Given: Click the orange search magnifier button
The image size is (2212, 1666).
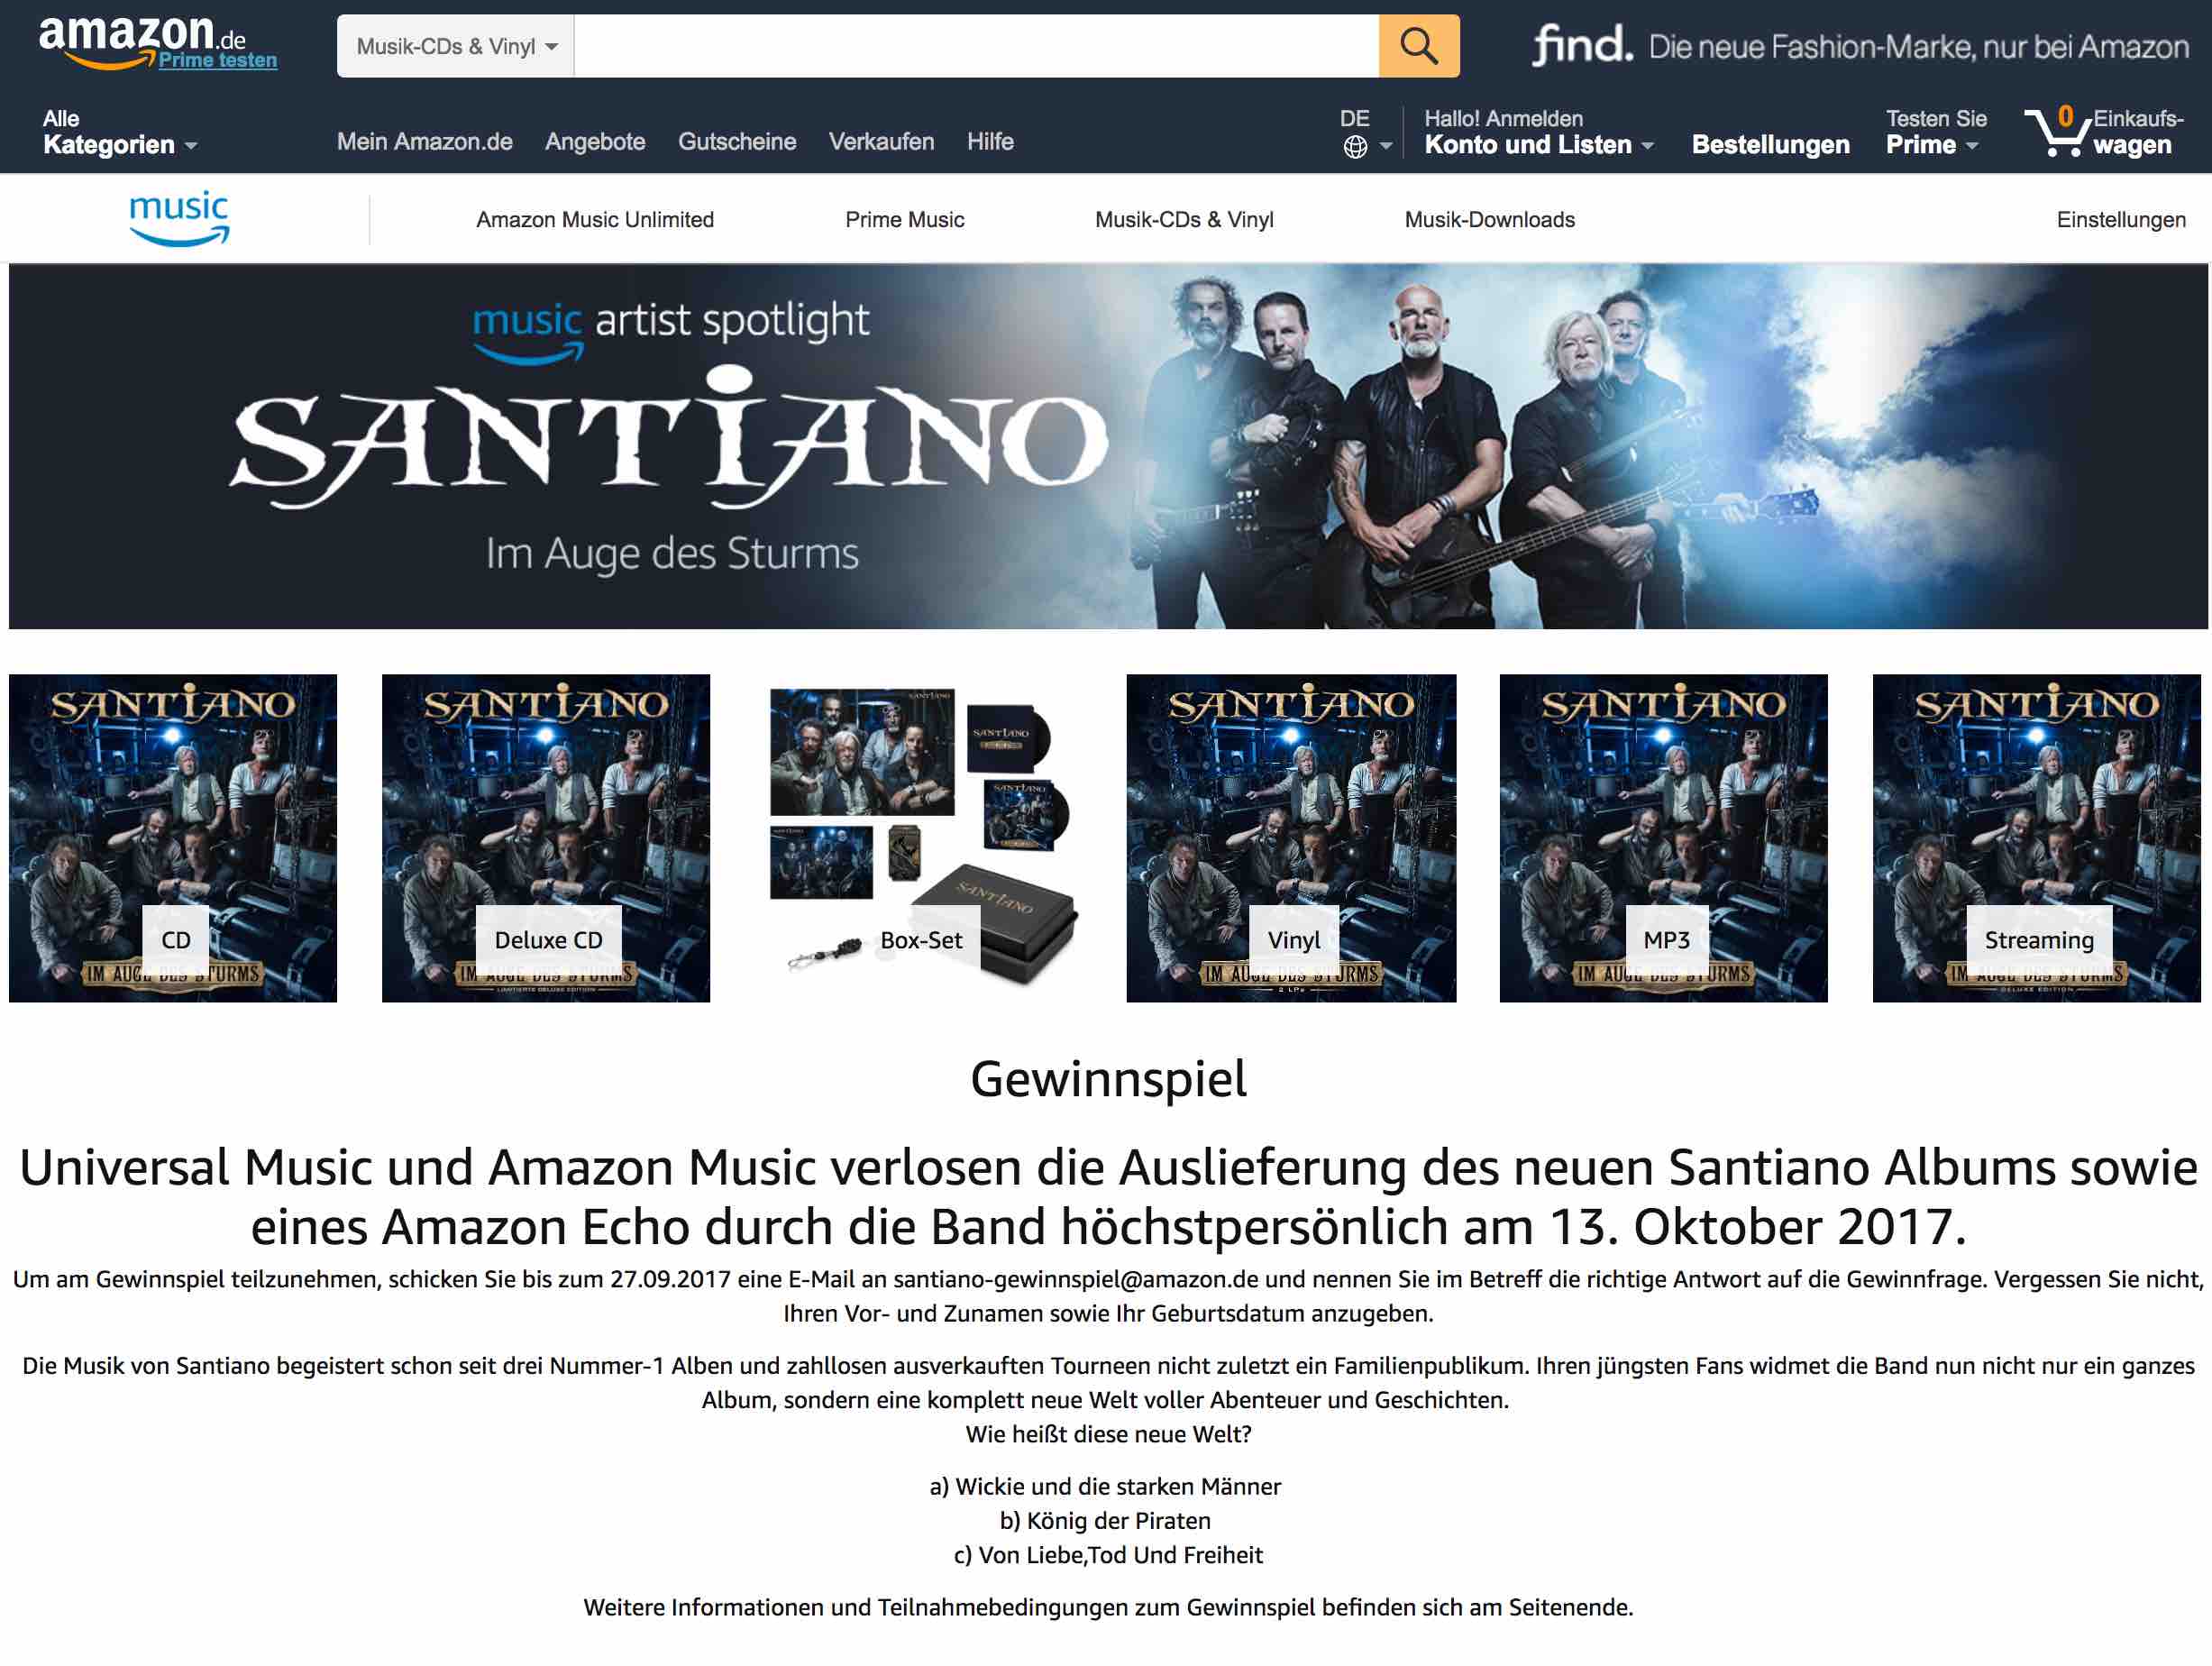Looking at the screenshot, I should (1418, 46).
